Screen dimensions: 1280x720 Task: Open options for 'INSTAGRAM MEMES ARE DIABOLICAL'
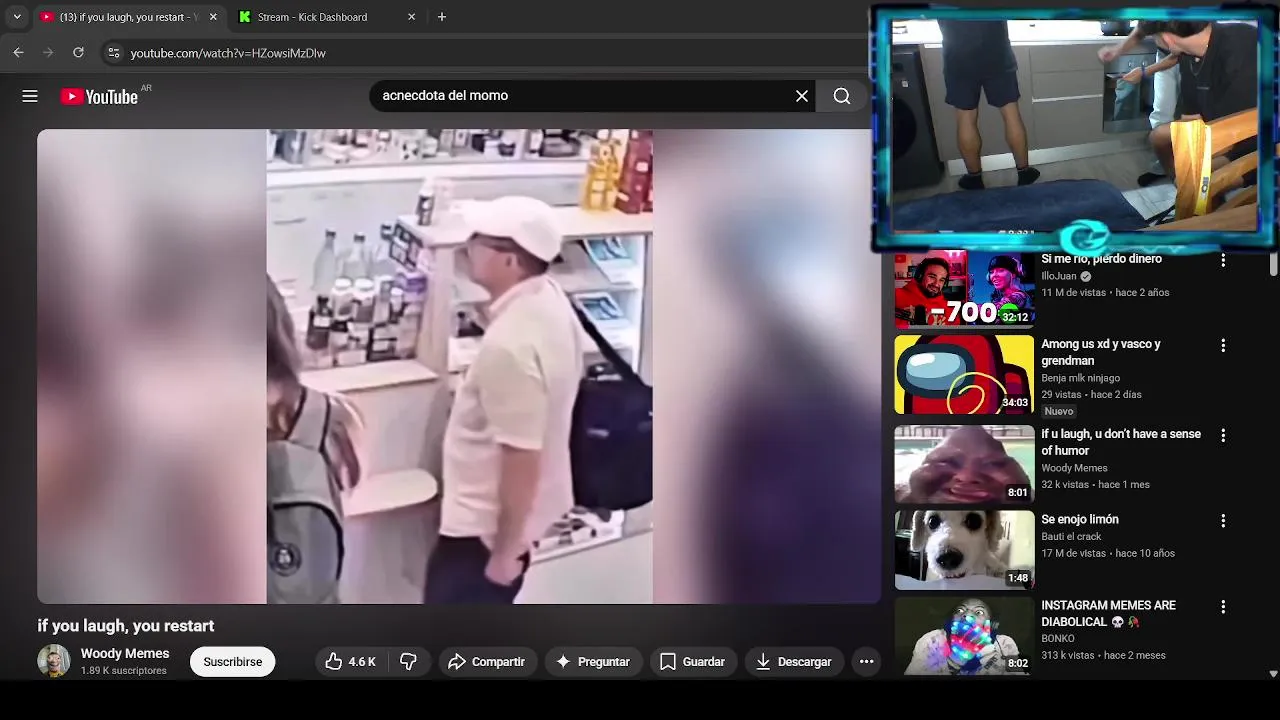[x=1223, y=607]
